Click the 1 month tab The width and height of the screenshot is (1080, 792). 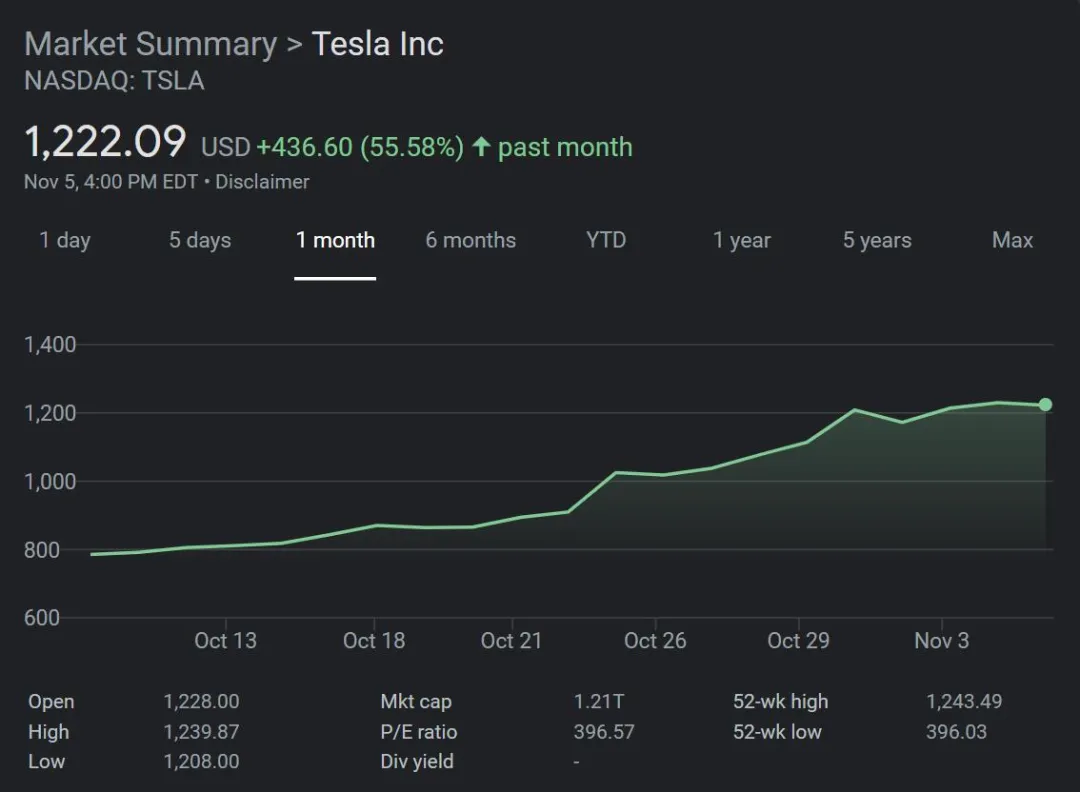coord(335,240)
